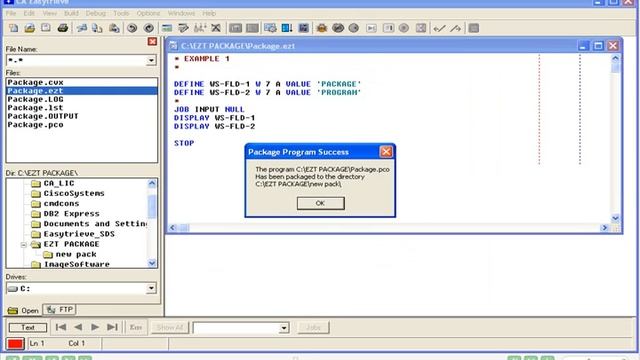Image resolution: width=640 pixels, height=360 pixels.
Task: Open the Drives C: dropdown
Action: 151,288
